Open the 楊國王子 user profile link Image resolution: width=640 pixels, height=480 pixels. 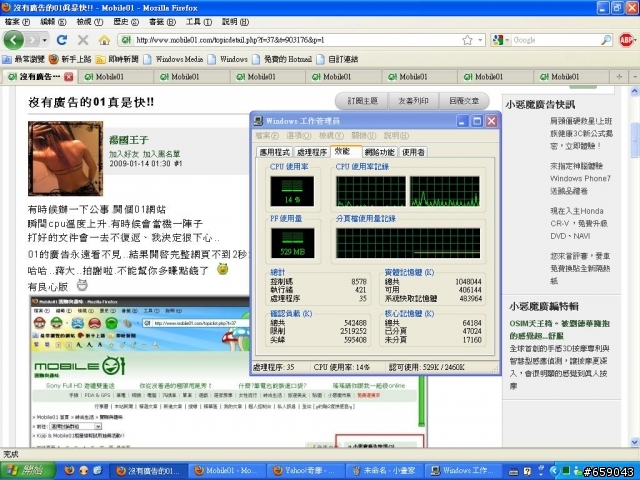[x=129, y=140]
